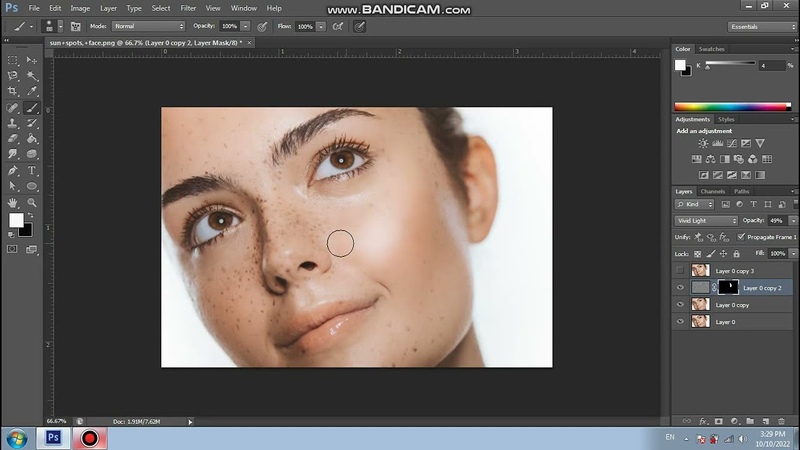Add Color Balance adjustment

click(710, 159)
